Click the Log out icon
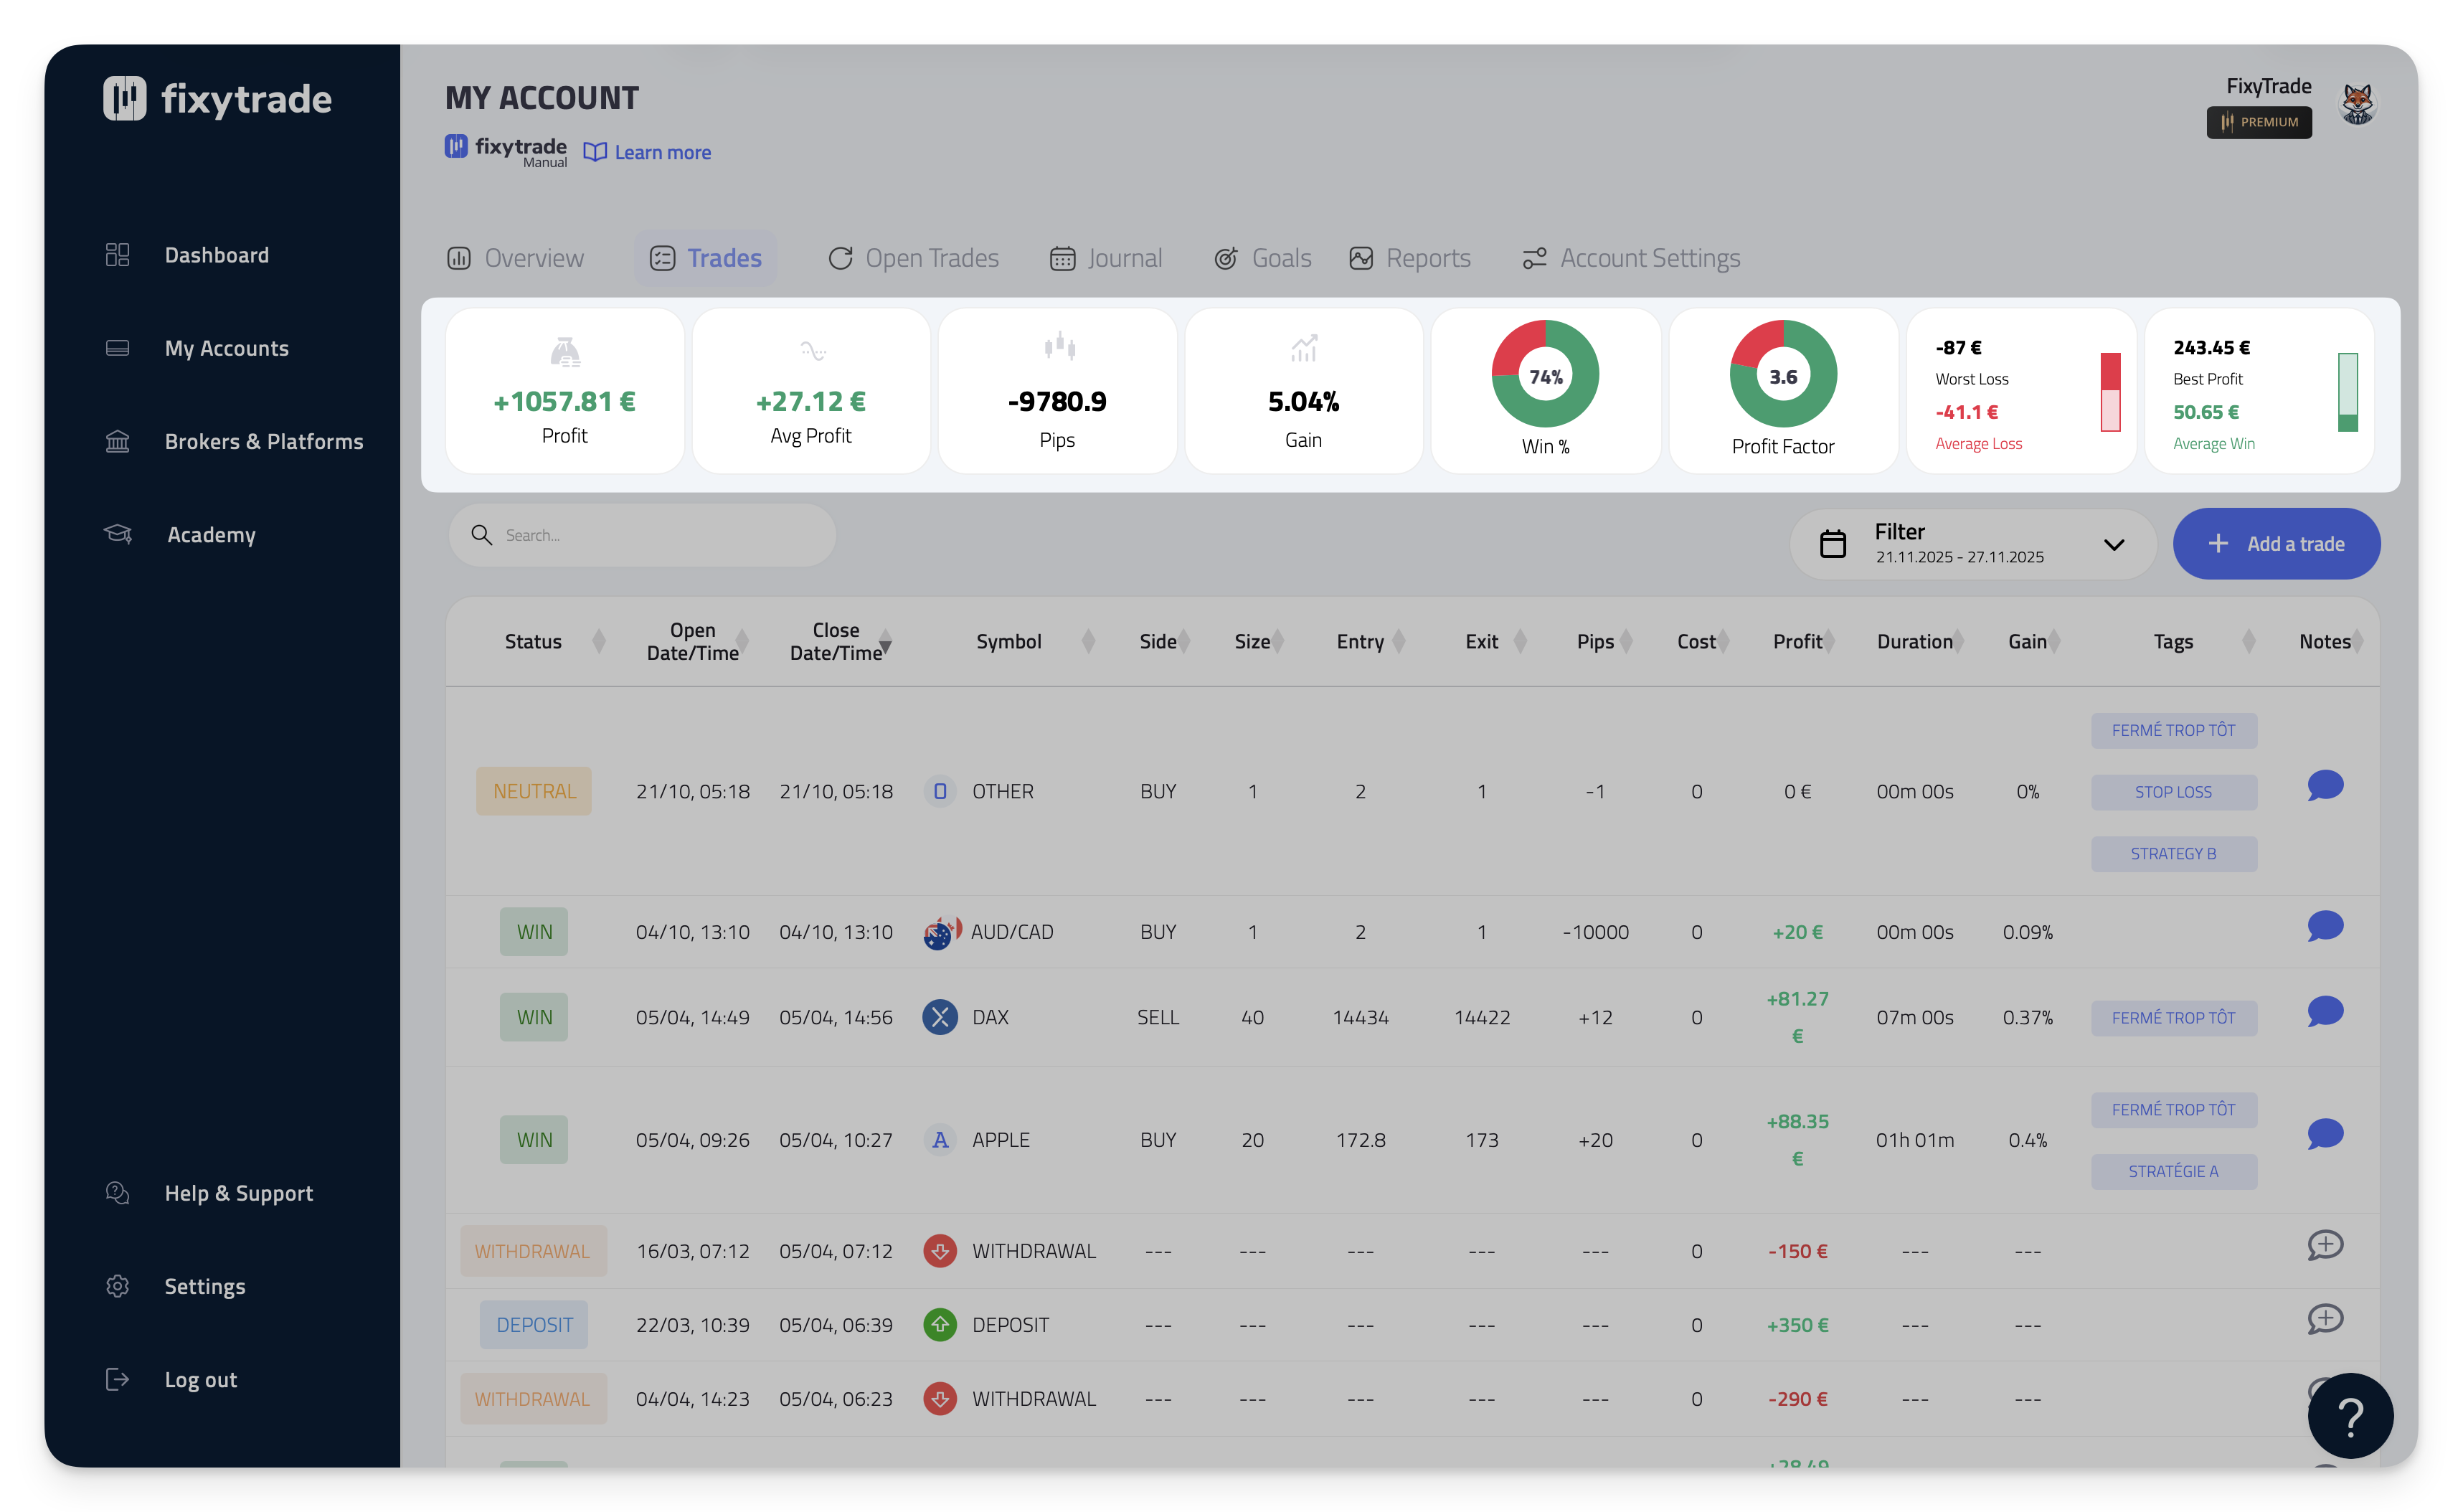Image resolution: width=2463 pixels, height=1512 pixels. coord(117,1379)
